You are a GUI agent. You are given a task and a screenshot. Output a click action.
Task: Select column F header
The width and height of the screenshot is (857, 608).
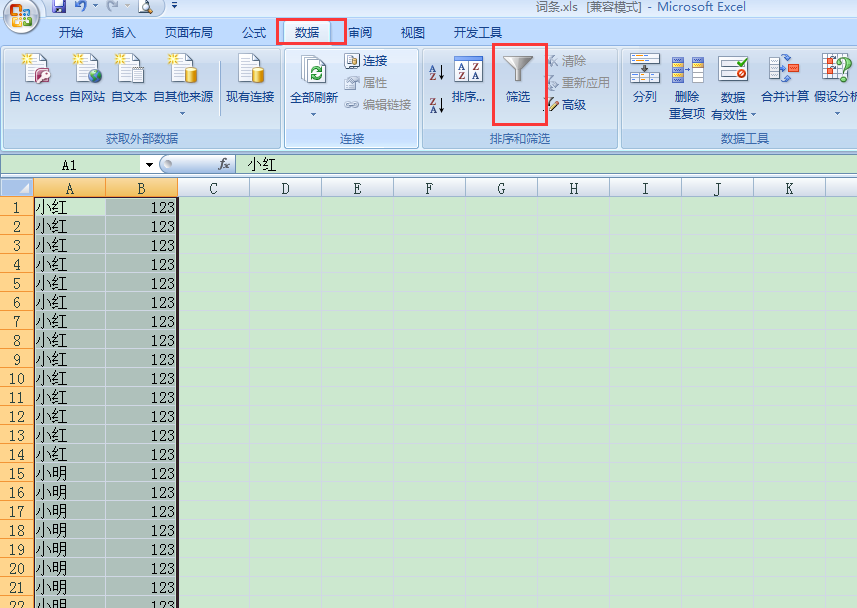click(x=430, y=189)
